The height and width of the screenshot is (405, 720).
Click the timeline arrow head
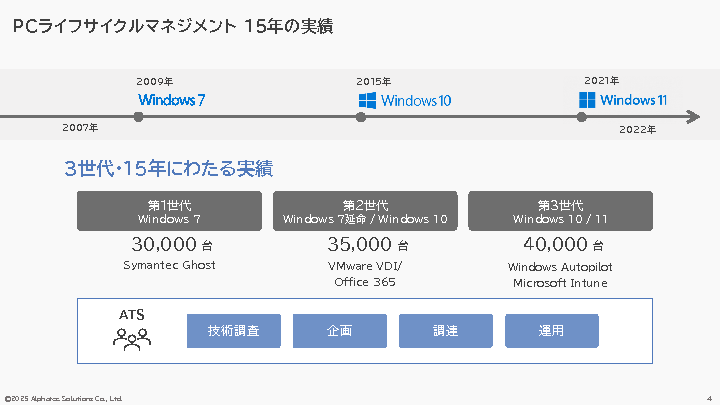692,117
